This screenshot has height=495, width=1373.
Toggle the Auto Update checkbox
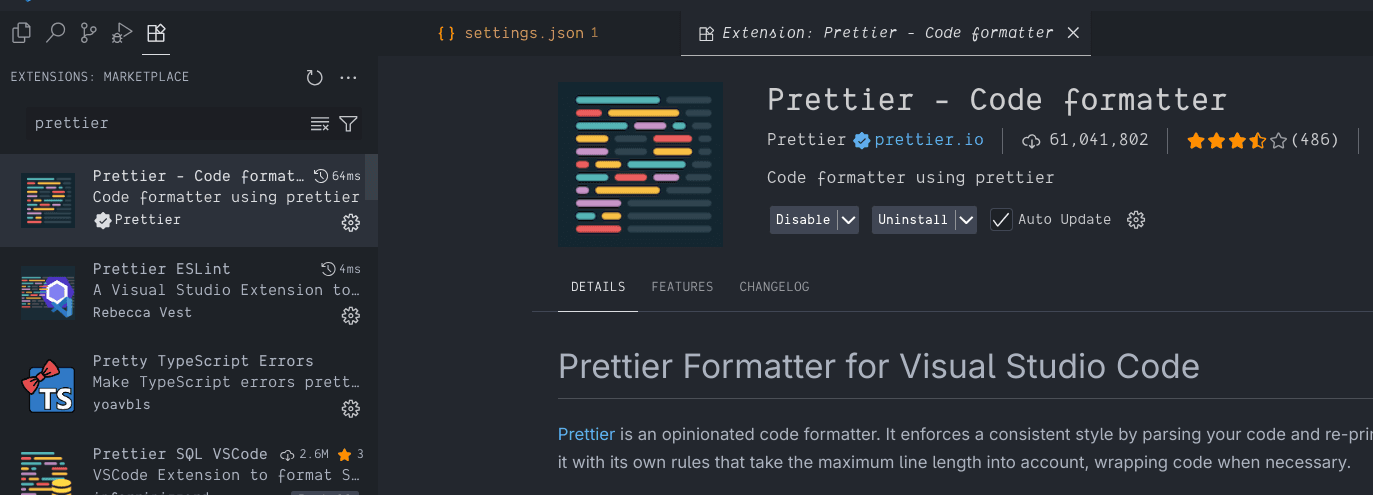point(1001,220)
